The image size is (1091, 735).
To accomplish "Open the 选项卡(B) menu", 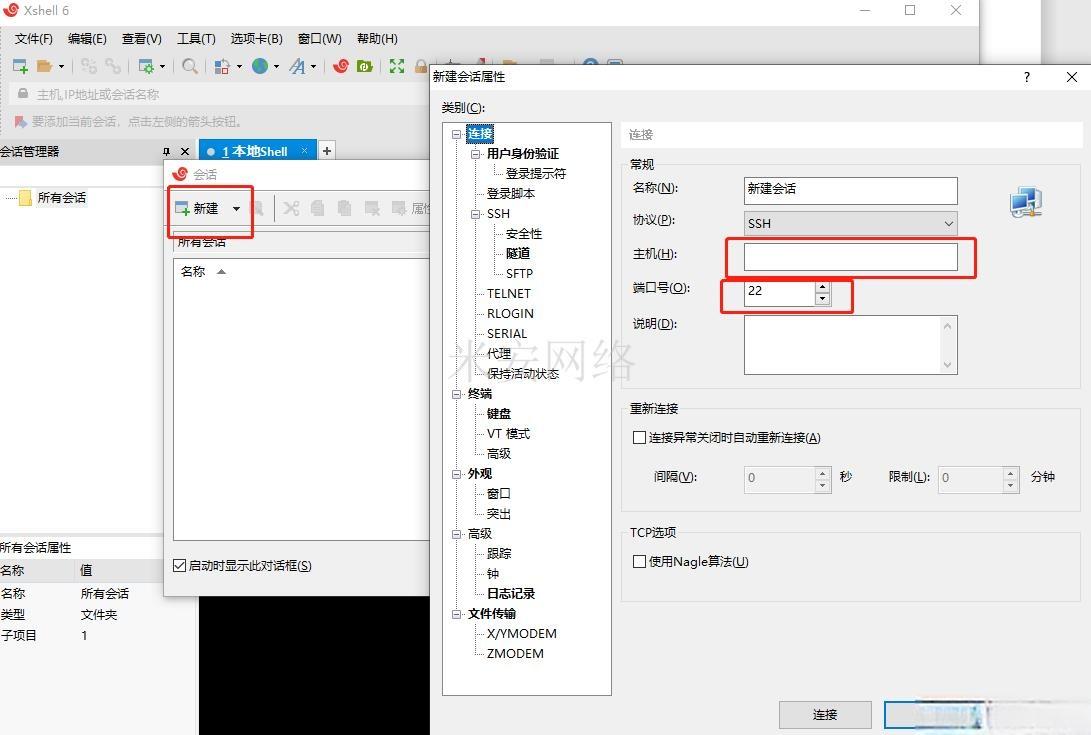I will 256,38.
